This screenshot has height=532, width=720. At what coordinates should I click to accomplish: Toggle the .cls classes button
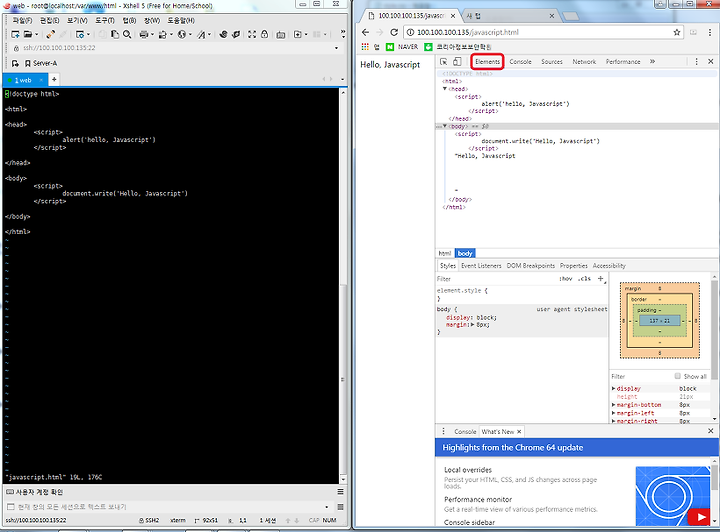click(584, 279)
